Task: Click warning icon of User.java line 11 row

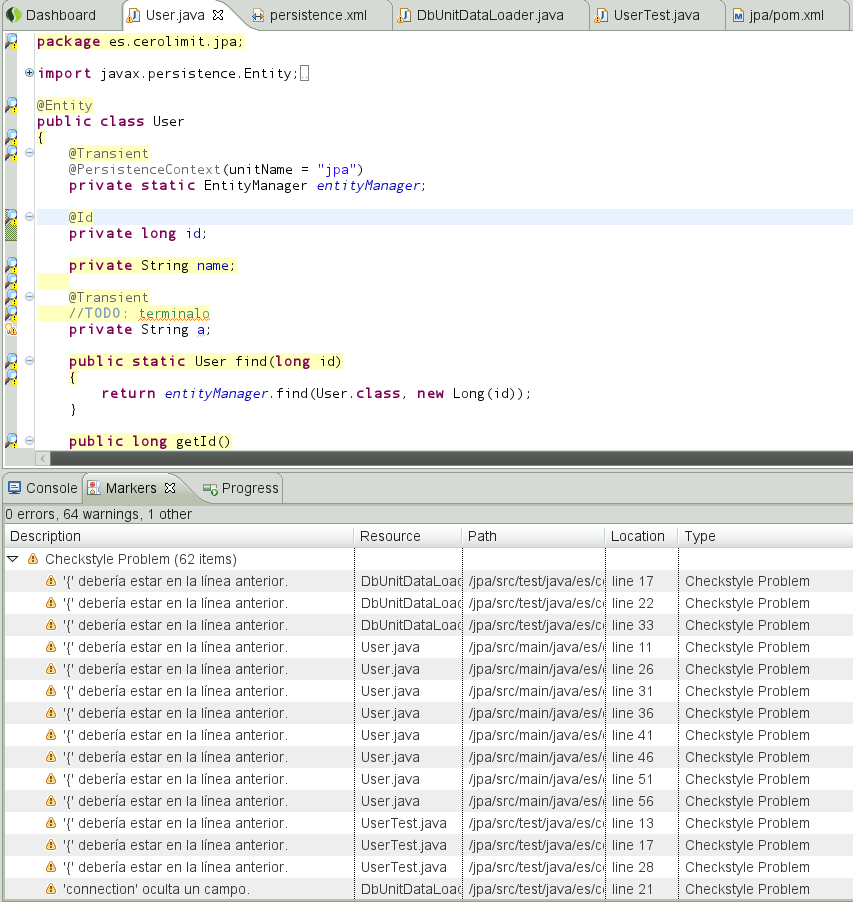Action: (x=51, y=647)
